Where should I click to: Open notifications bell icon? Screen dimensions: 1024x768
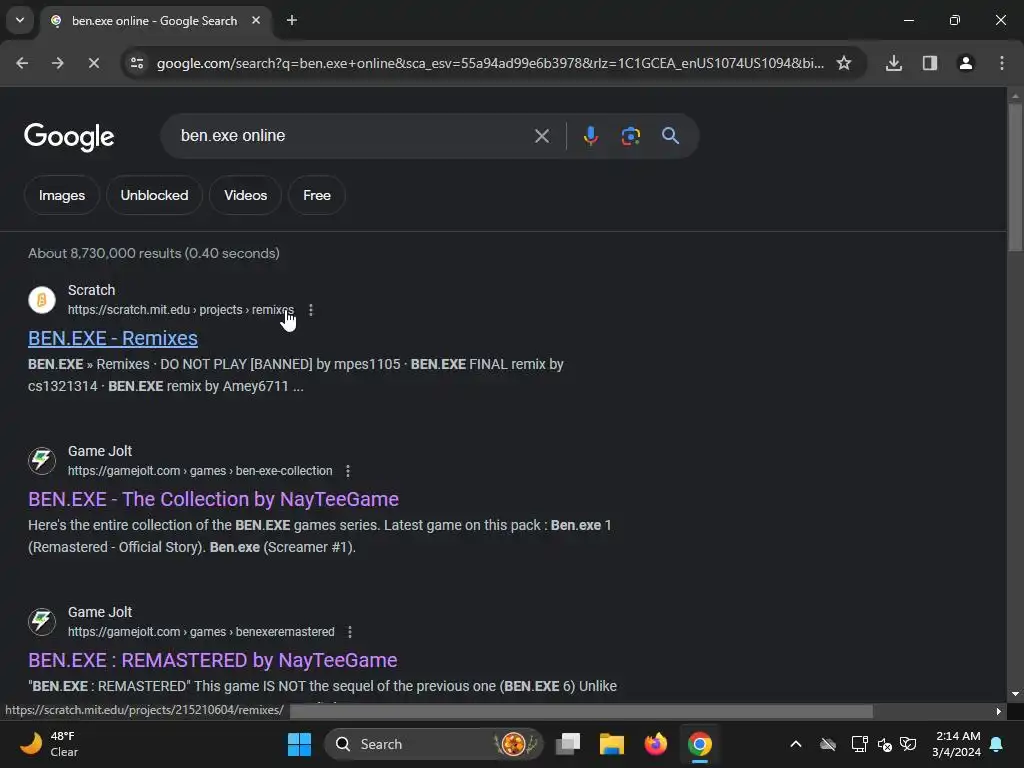tap(997, 744)
